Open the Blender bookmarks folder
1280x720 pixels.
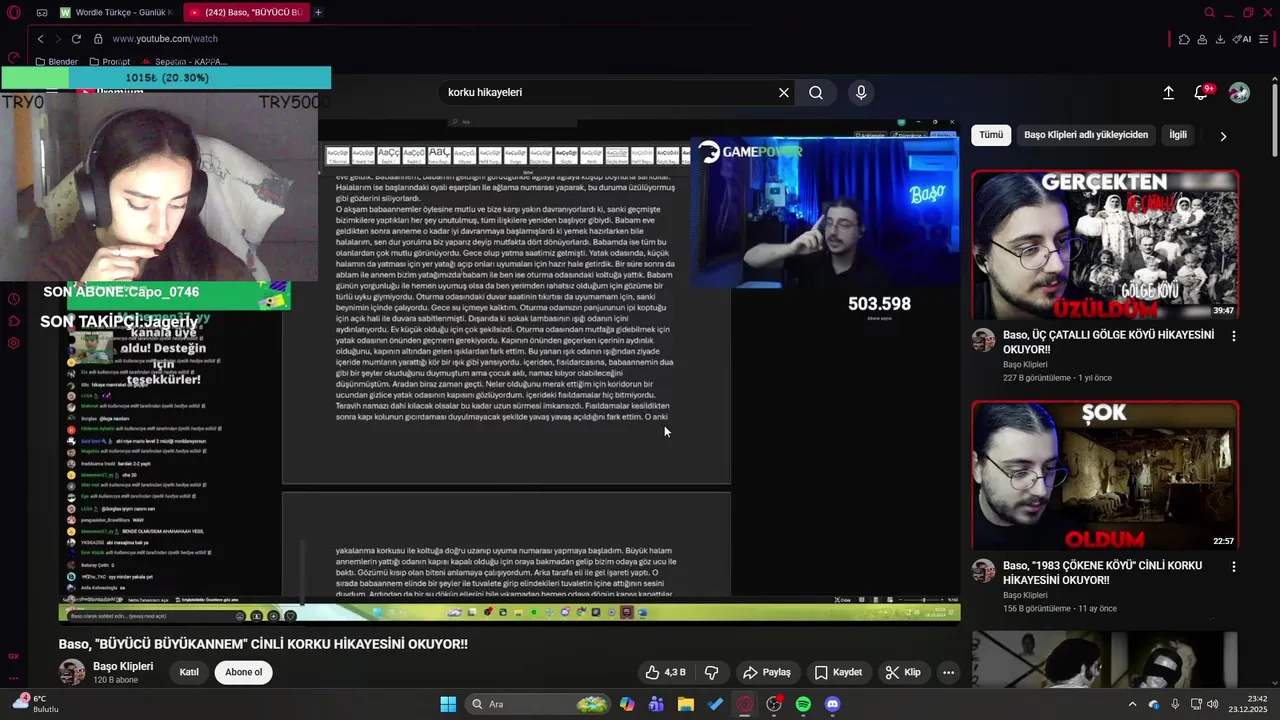click(56, 62)
